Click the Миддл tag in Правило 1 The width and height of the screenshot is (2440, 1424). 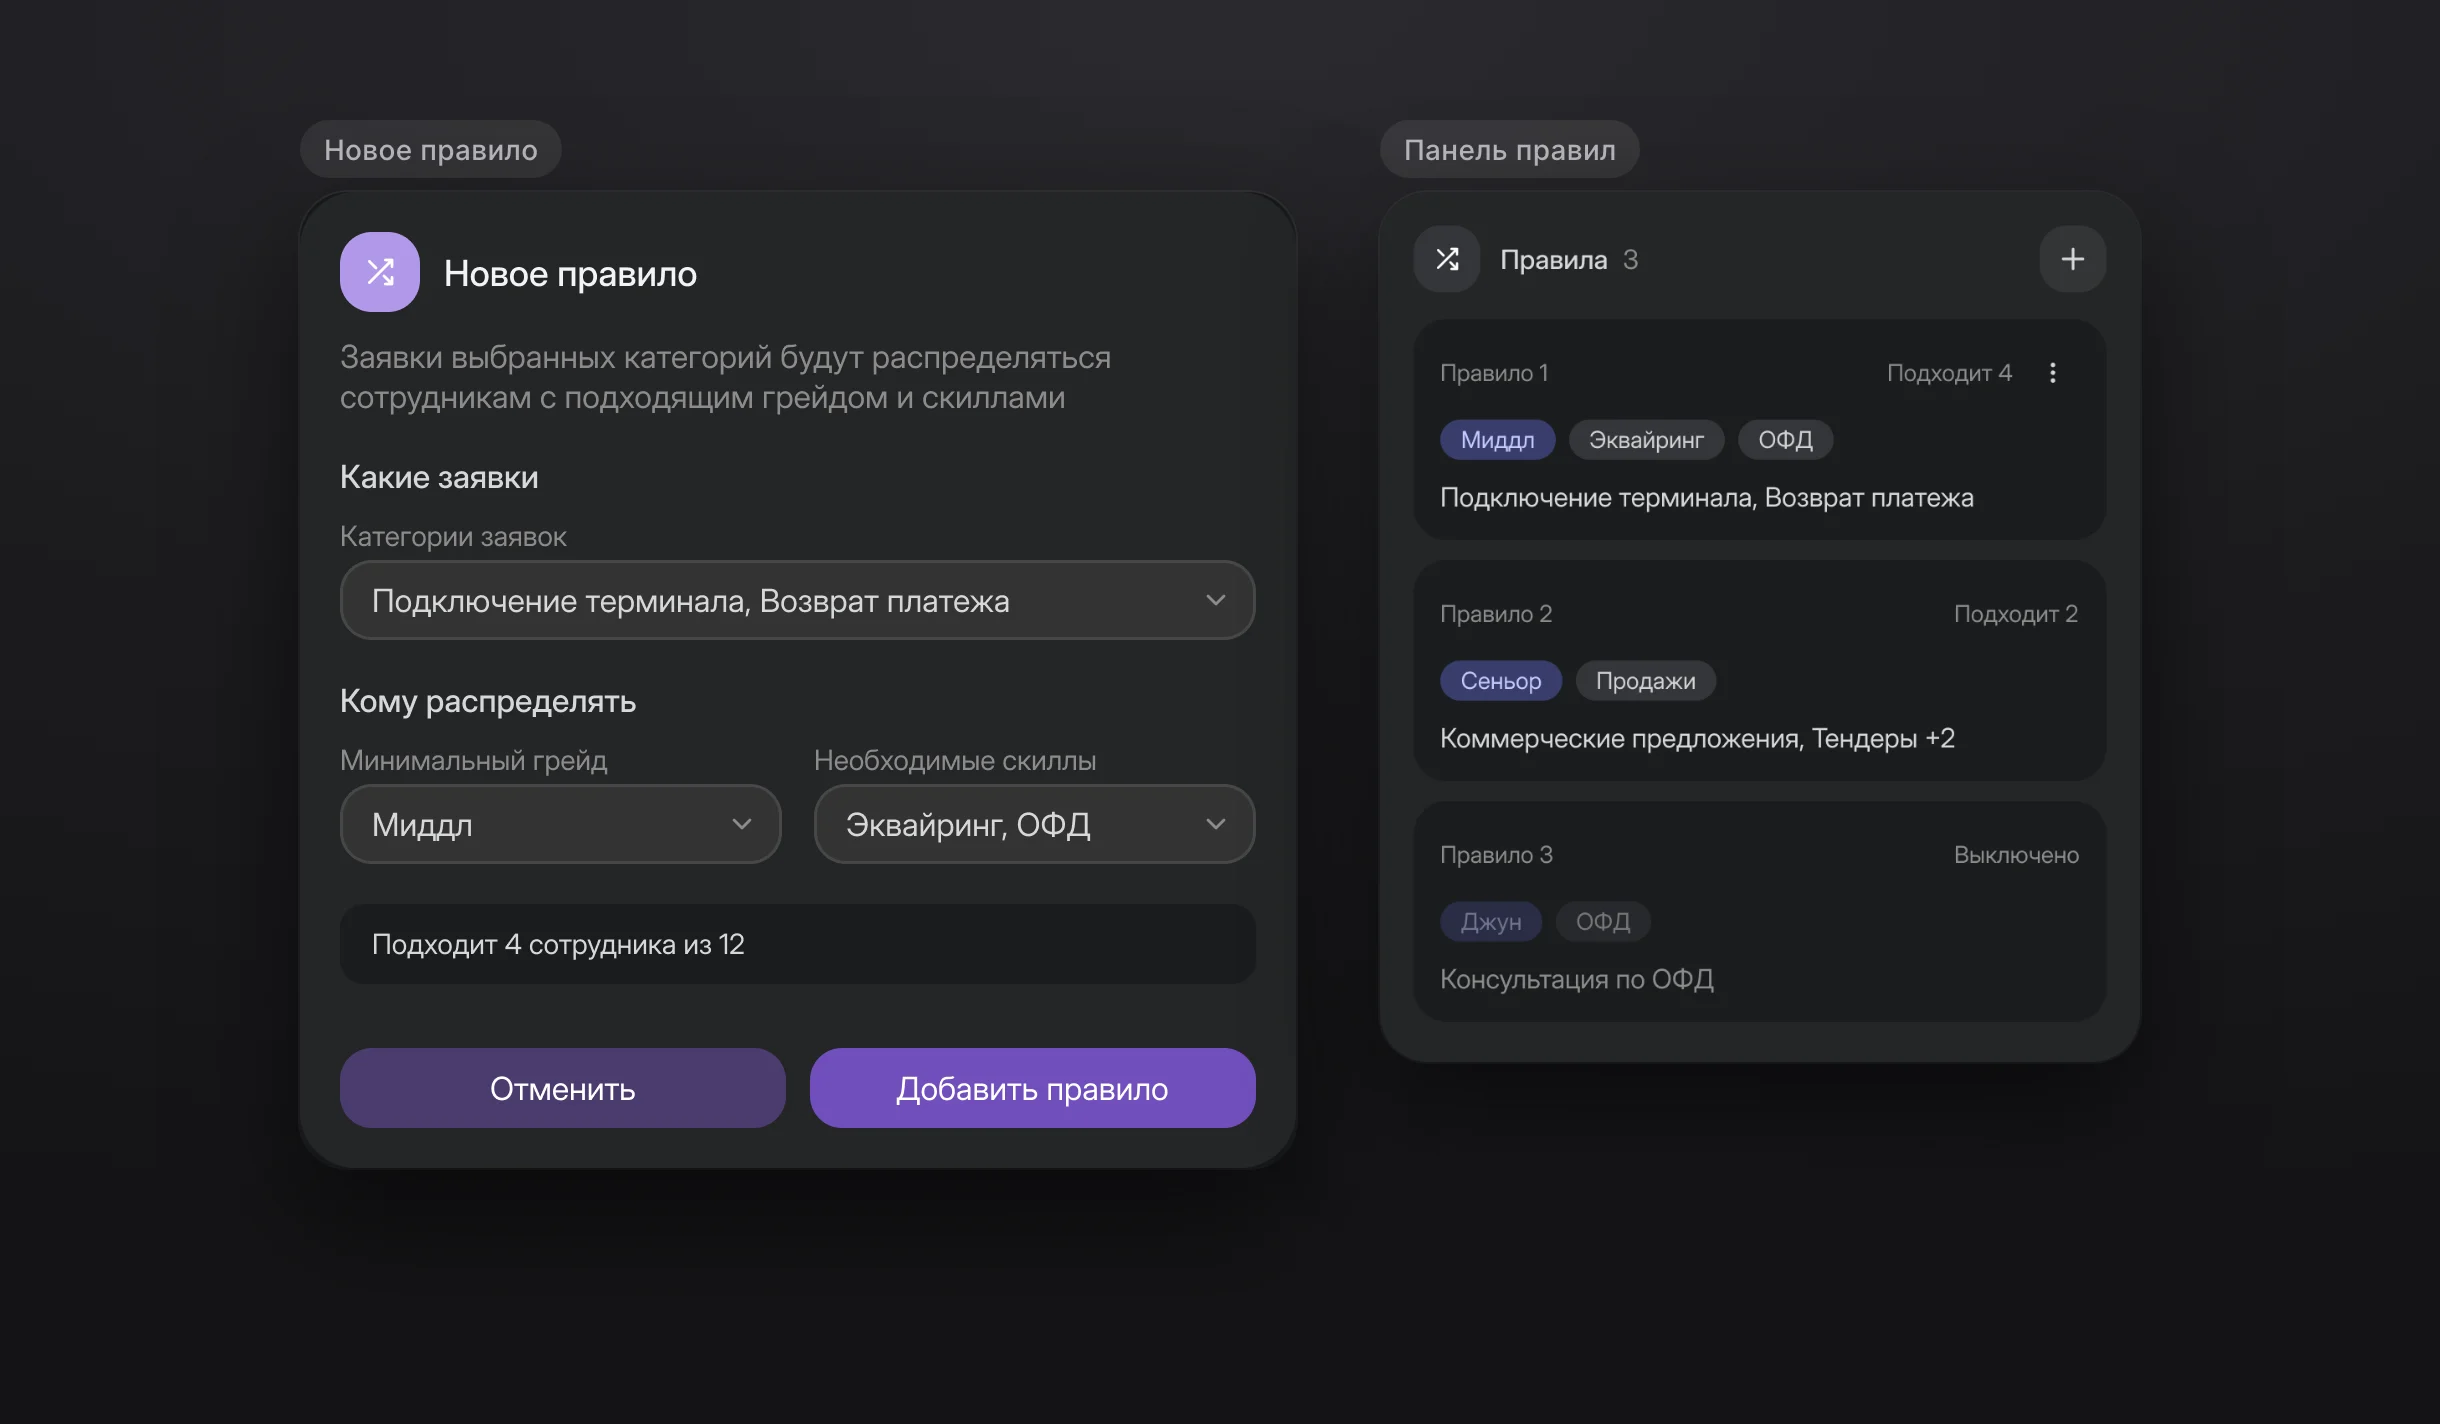click(1497, 440)
